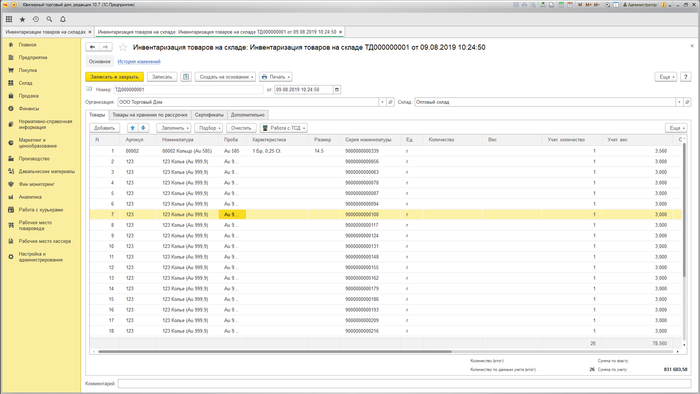Image resolution: width=700 pixels, height=394 pixels.
Task: Open info icon in title bar
Action: (x=663, y=5)
